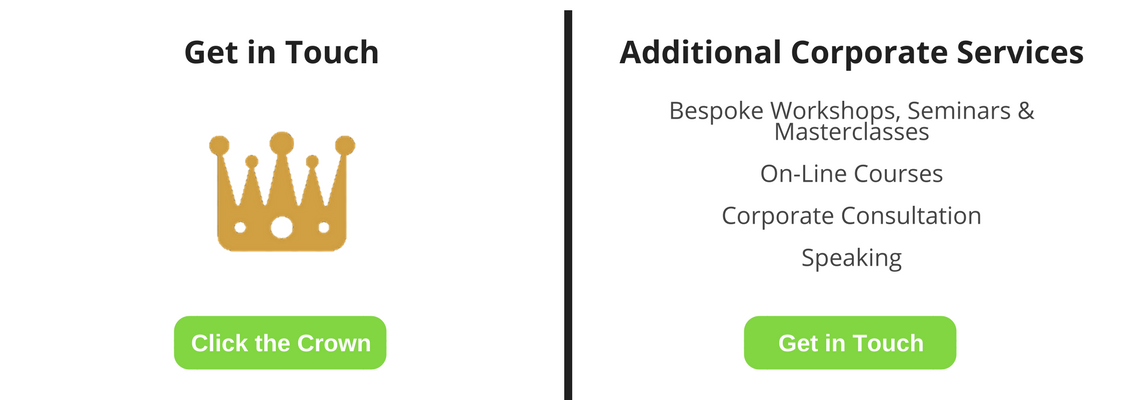Click the gold crown icon
This screenshot has height=400, width=1140.
pos(282,192)
